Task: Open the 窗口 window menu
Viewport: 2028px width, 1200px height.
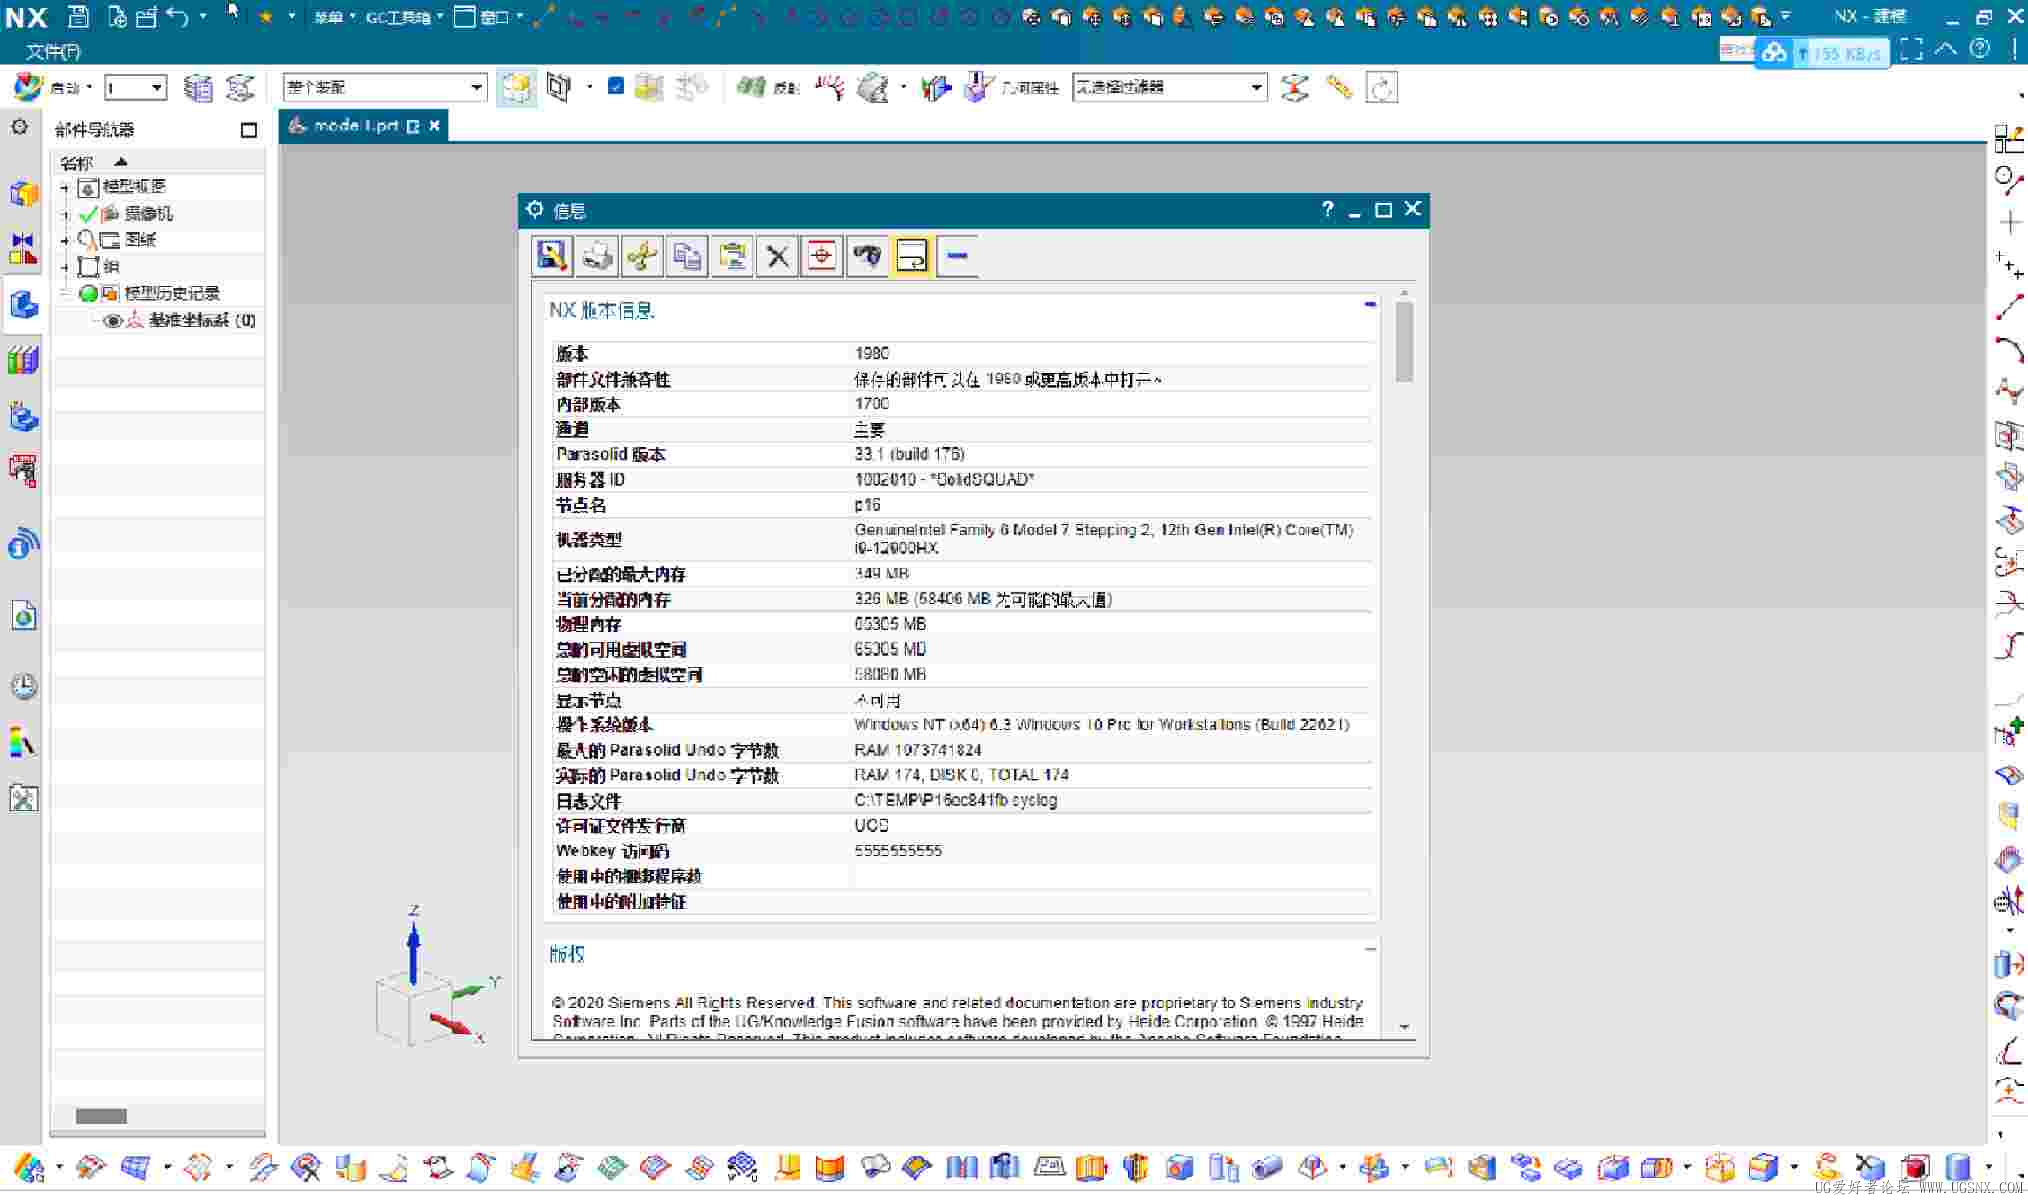Action: click(x=488, y=17)
